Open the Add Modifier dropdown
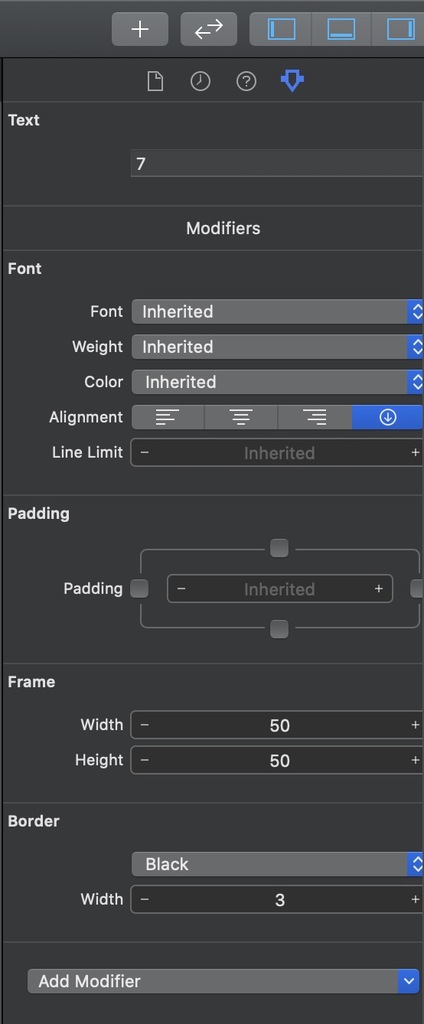Viewport: 424px width, 1024px height. click(223, 981)
